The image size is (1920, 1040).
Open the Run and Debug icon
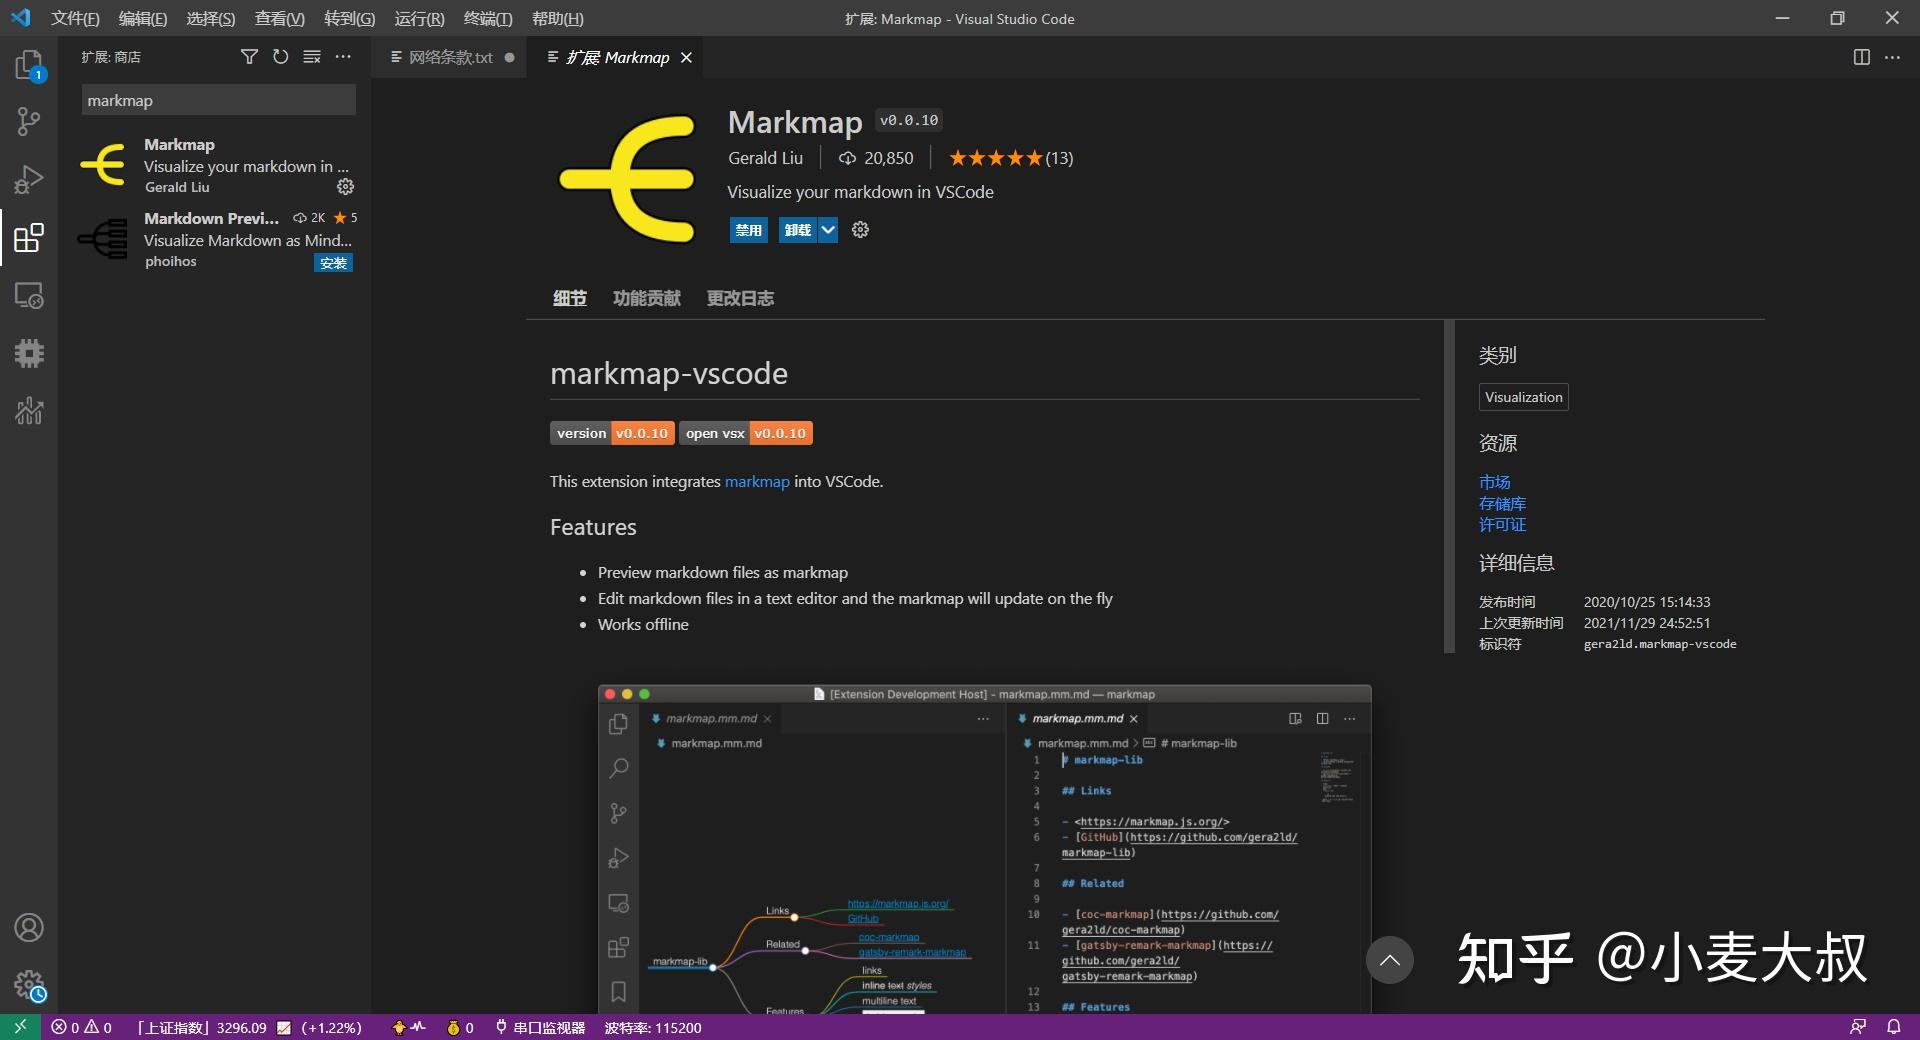point(29,178)
